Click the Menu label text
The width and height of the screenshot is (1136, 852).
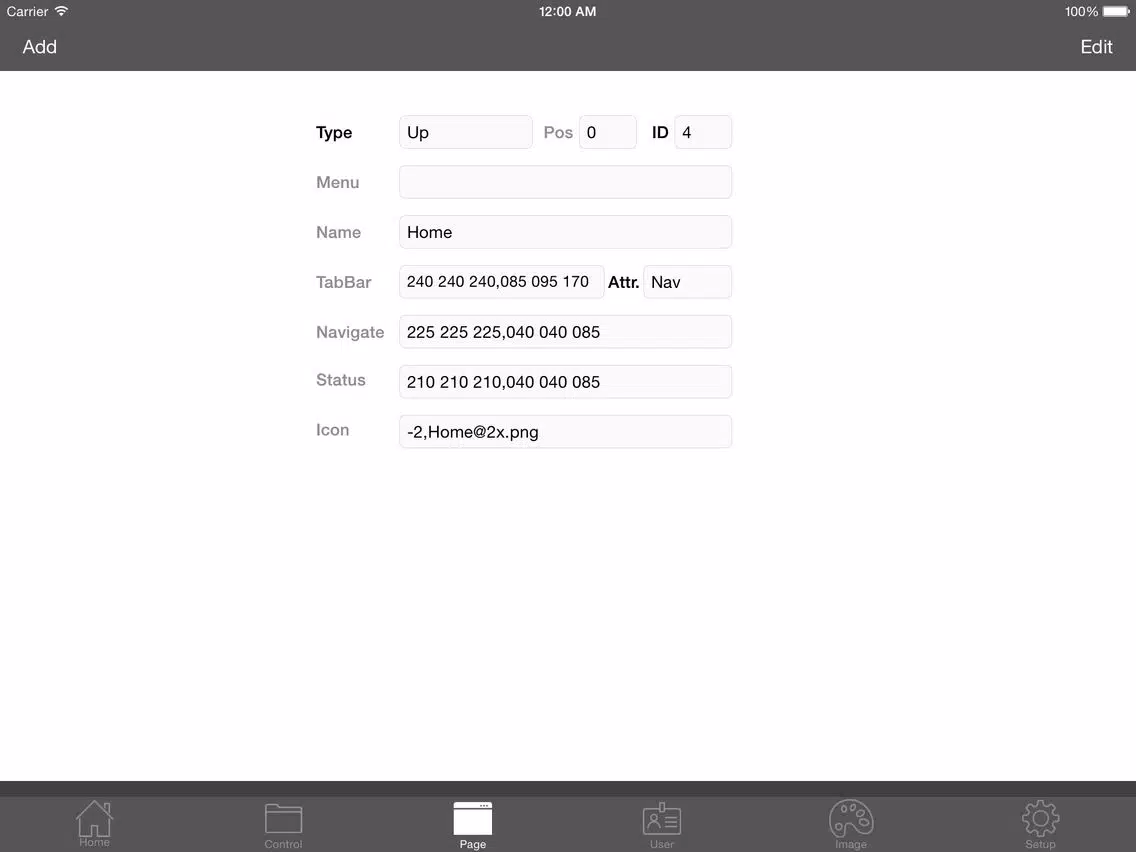(x=338, y=183)
